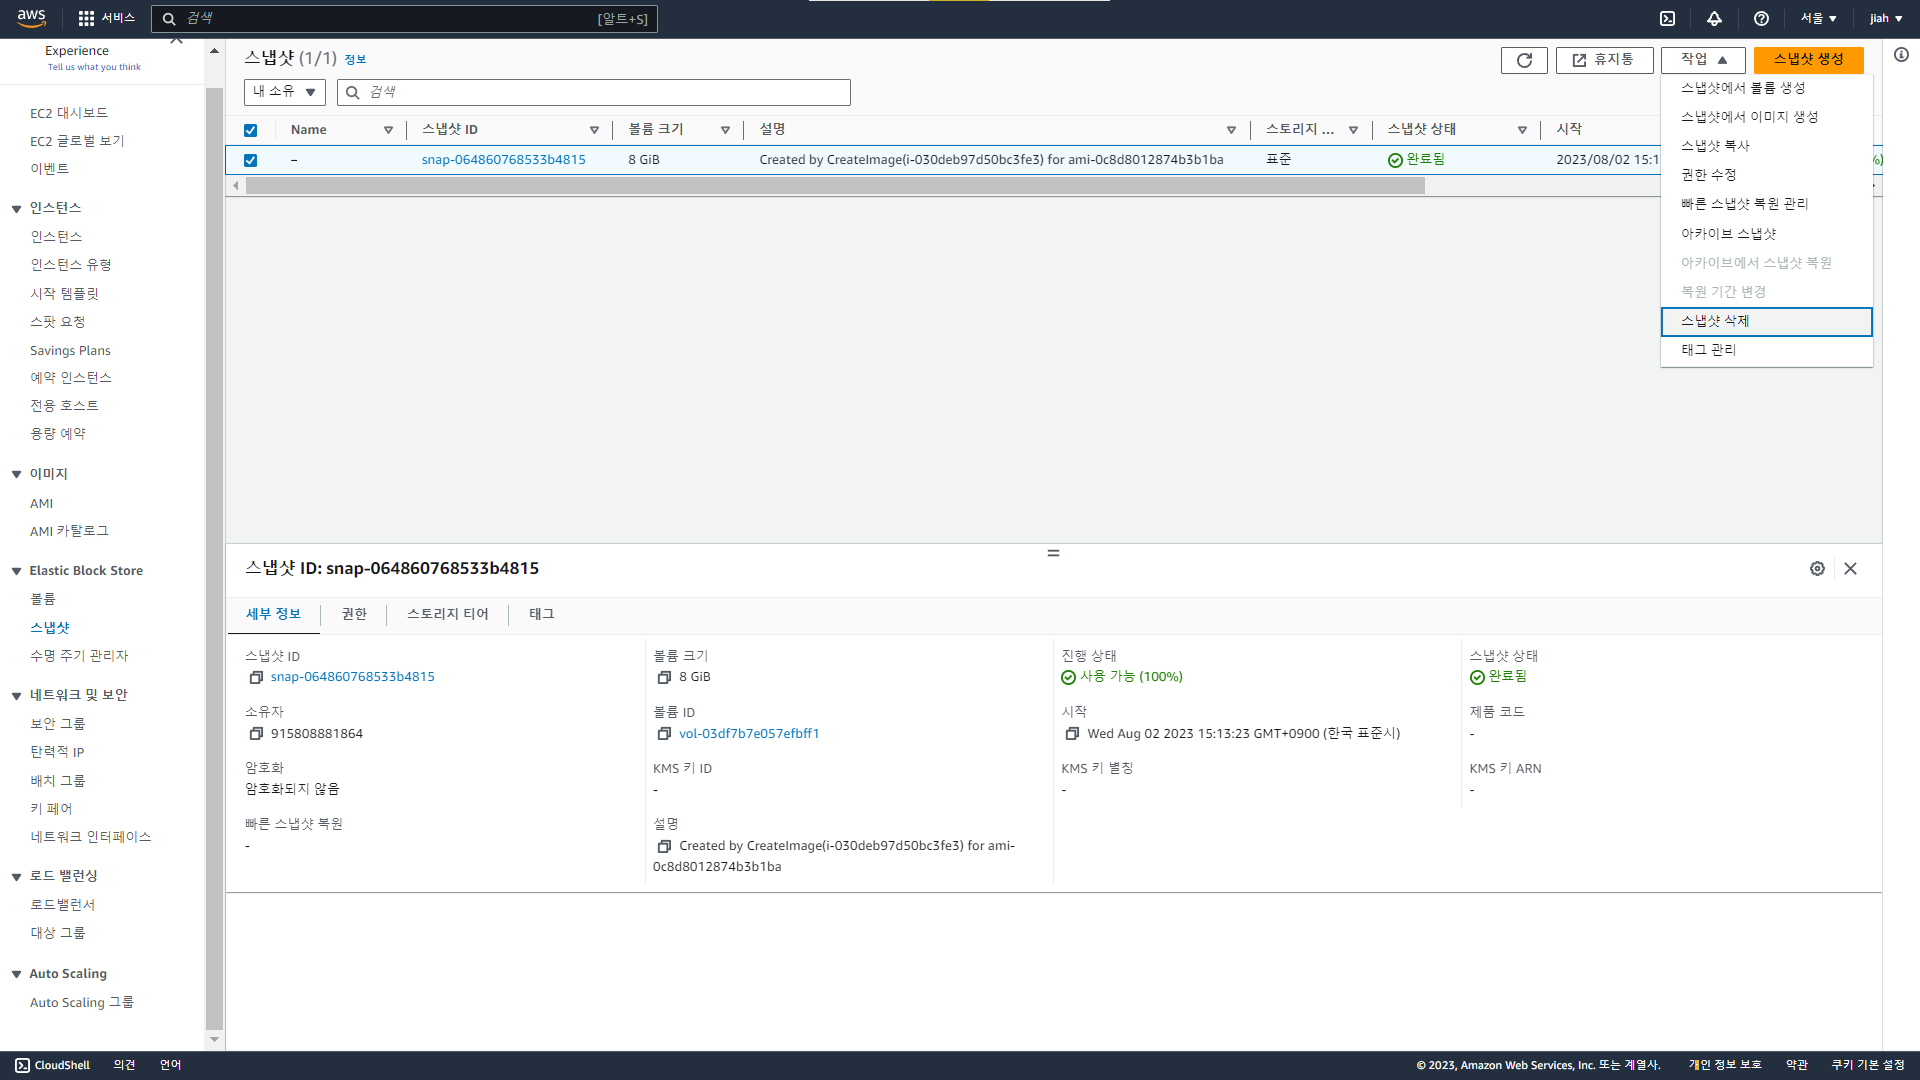Click the info panel icon at right edge
This screenshot has width=1920, height=1080.
(1901, 55)
